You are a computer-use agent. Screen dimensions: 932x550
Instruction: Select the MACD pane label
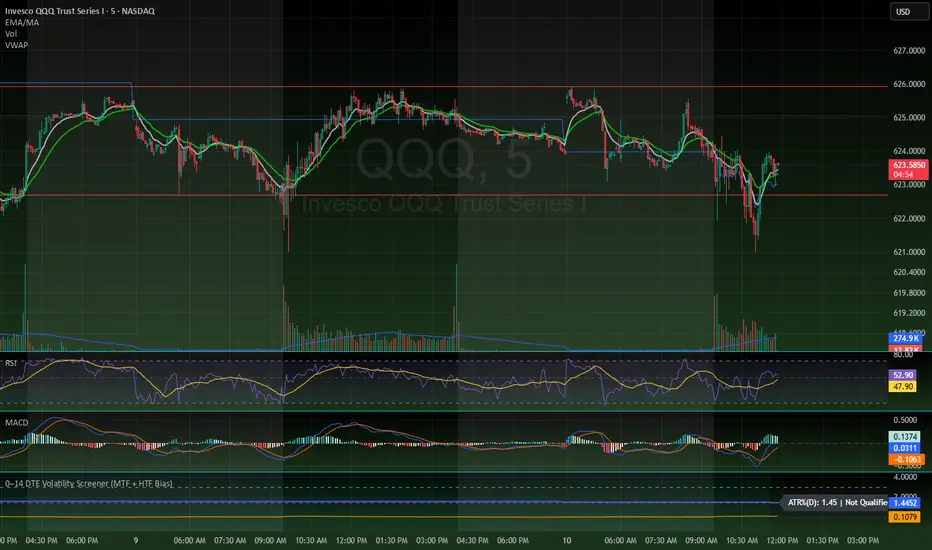(x=17, y=423)
